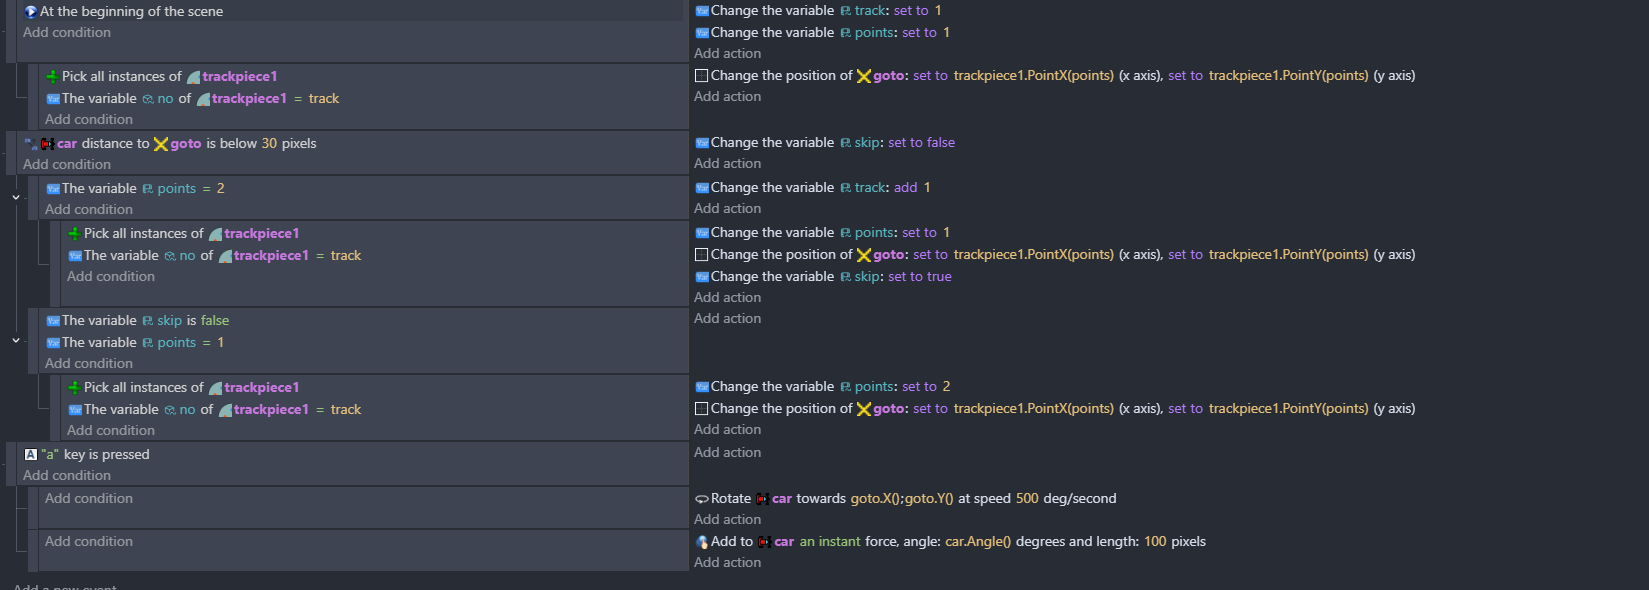Toggle "is false" in the skip condition
Viewport: 1649px width, 590px height.
click(x=207, y=321)
